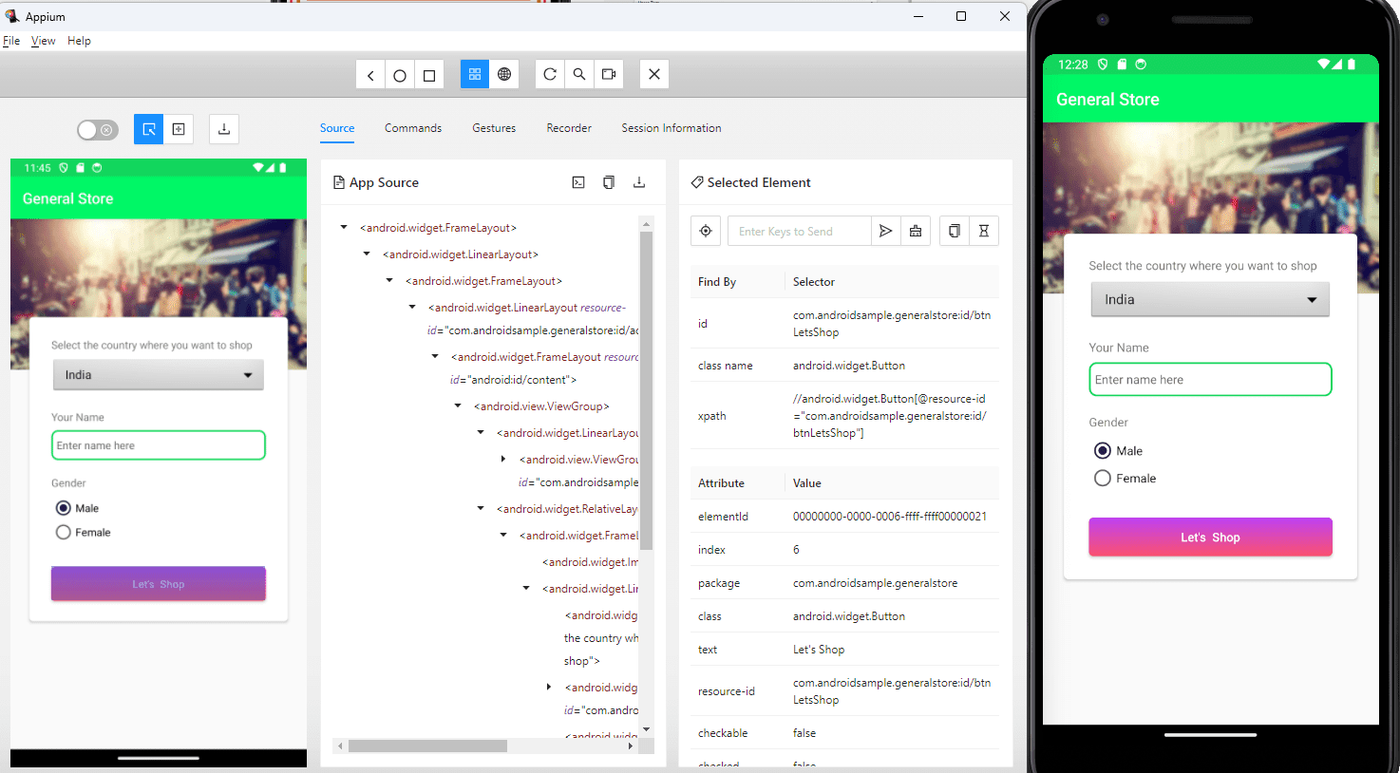Click the App Source horizontal scrollbar
The image size is (1400, 773).
coord(428,746)
